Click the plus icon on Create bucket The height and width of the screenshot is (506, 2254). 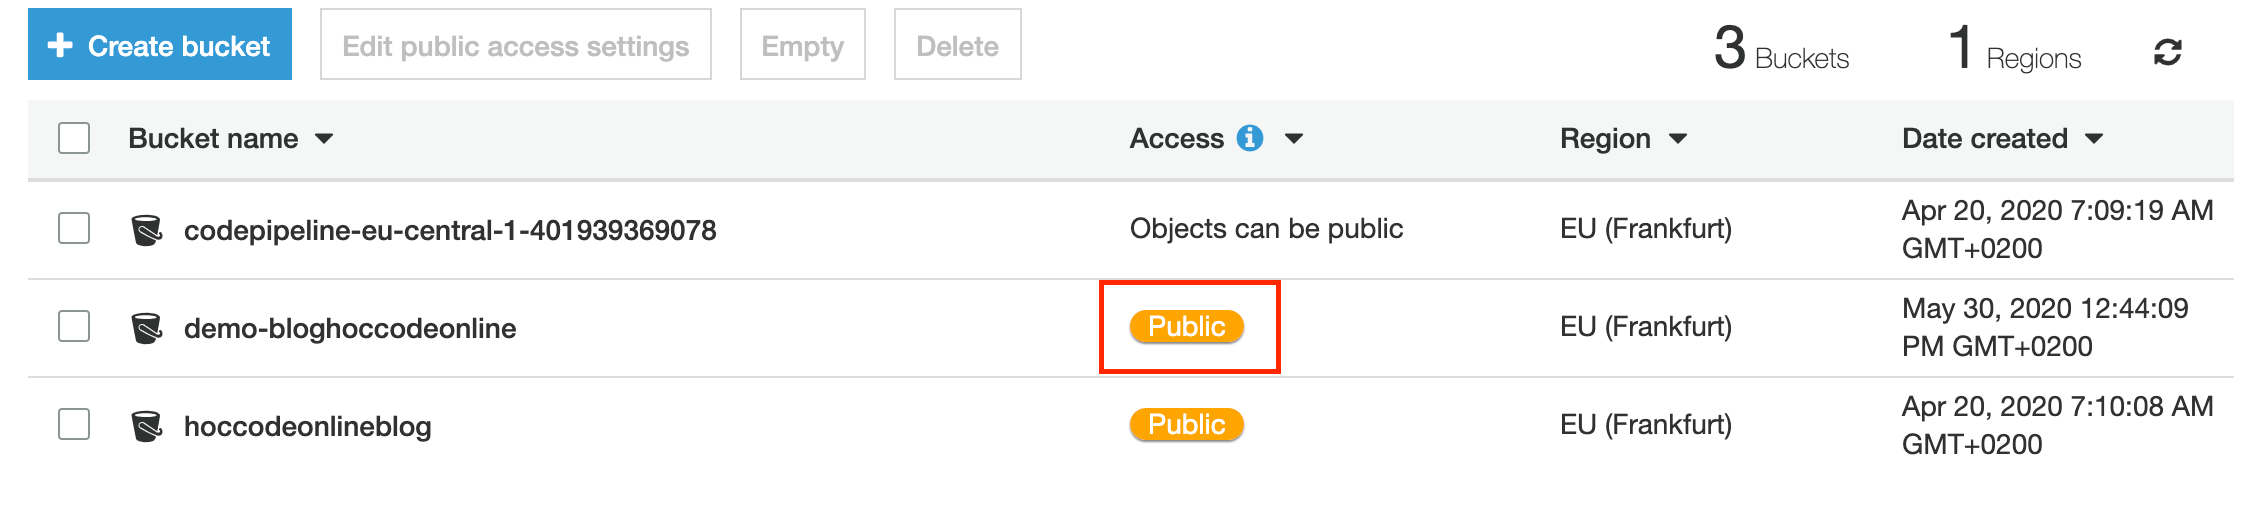(x=60, y=45)
